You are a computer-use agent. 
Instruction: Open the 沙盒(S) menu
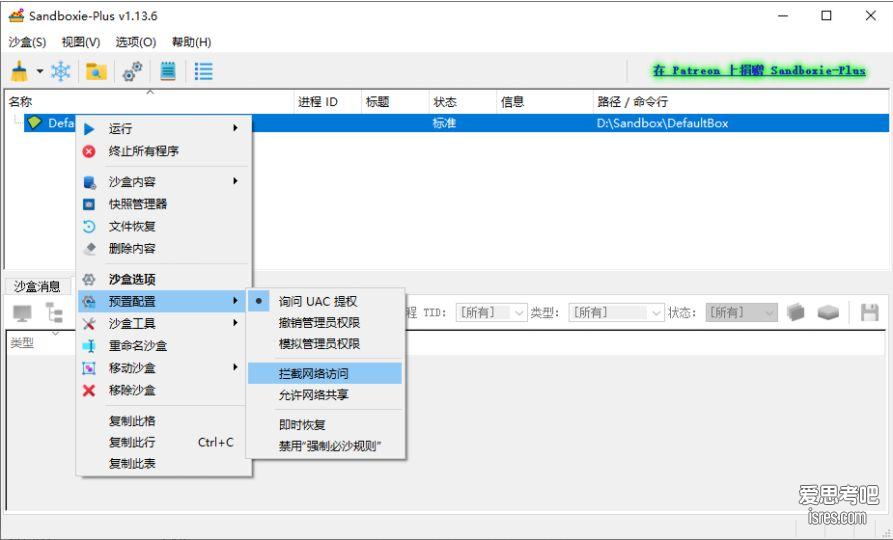27,42
